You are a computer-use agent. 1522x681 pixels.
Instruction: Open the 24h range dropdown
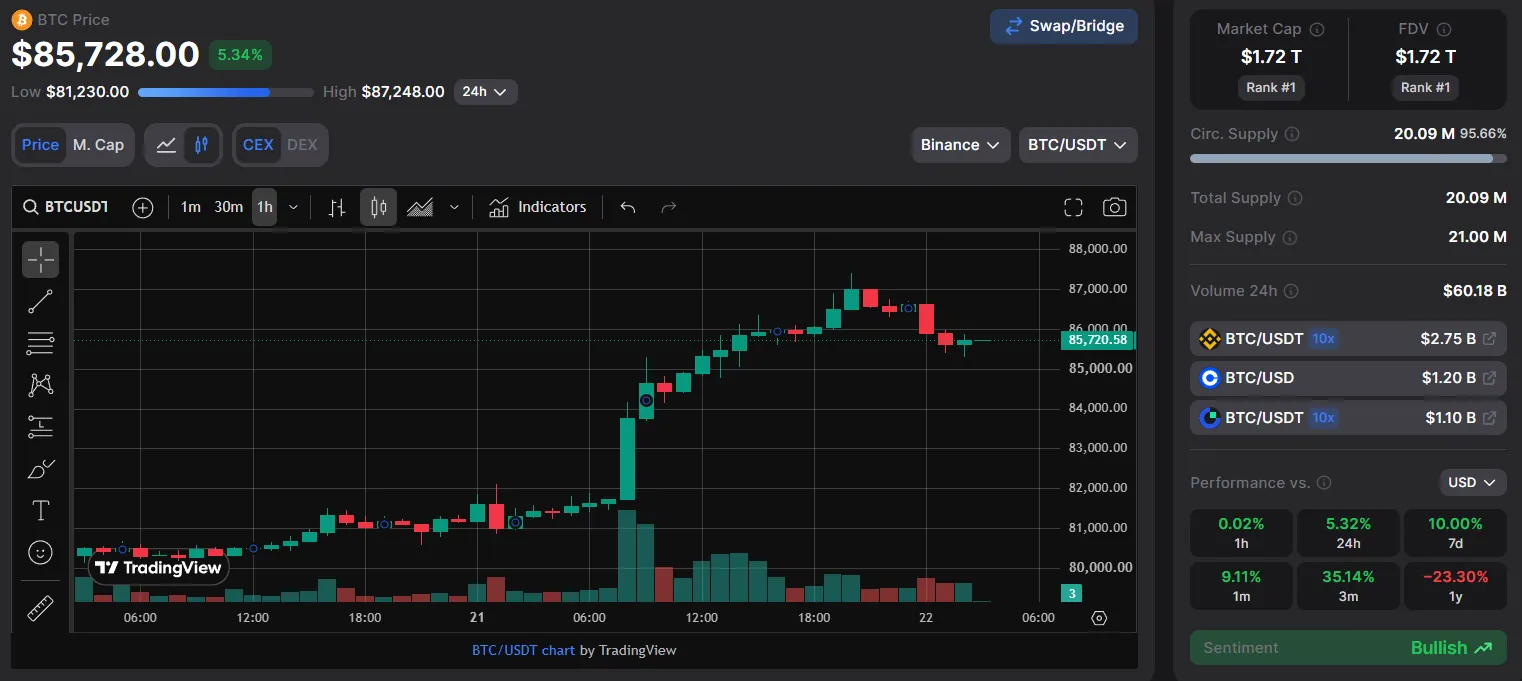(x=485, y=92)
